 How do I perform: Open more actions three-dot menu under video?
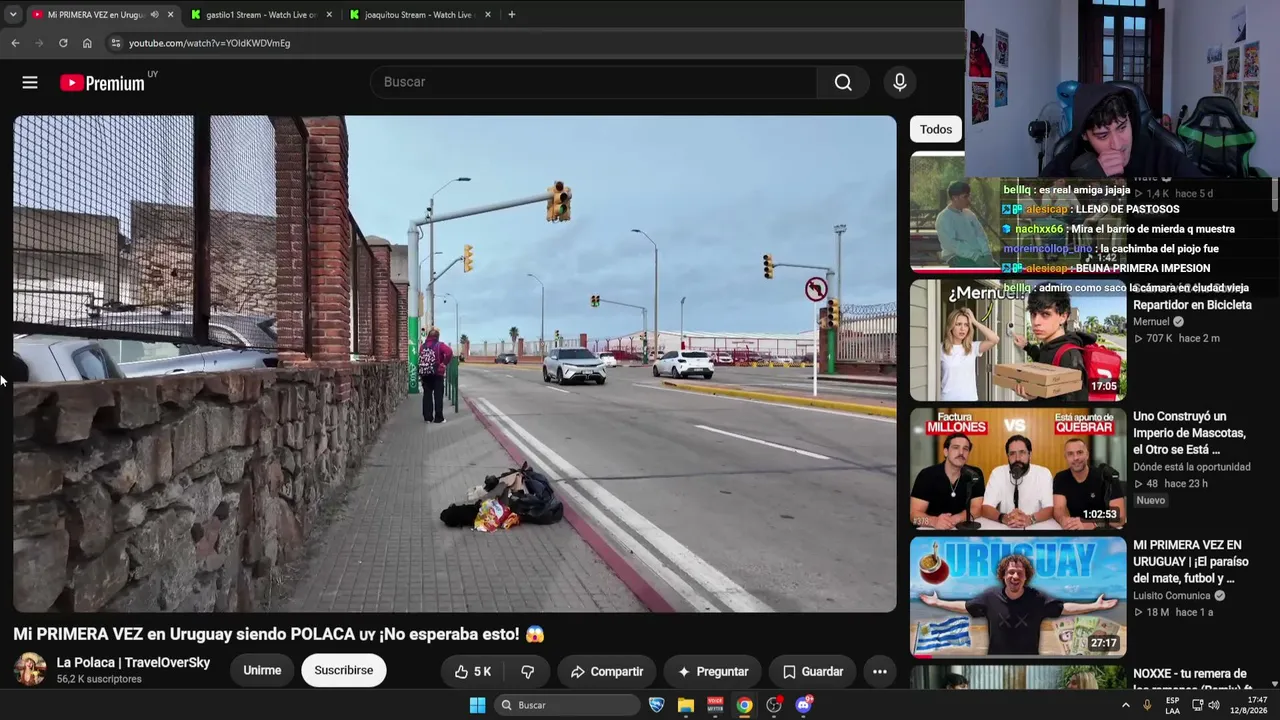(x=880, y=672)
